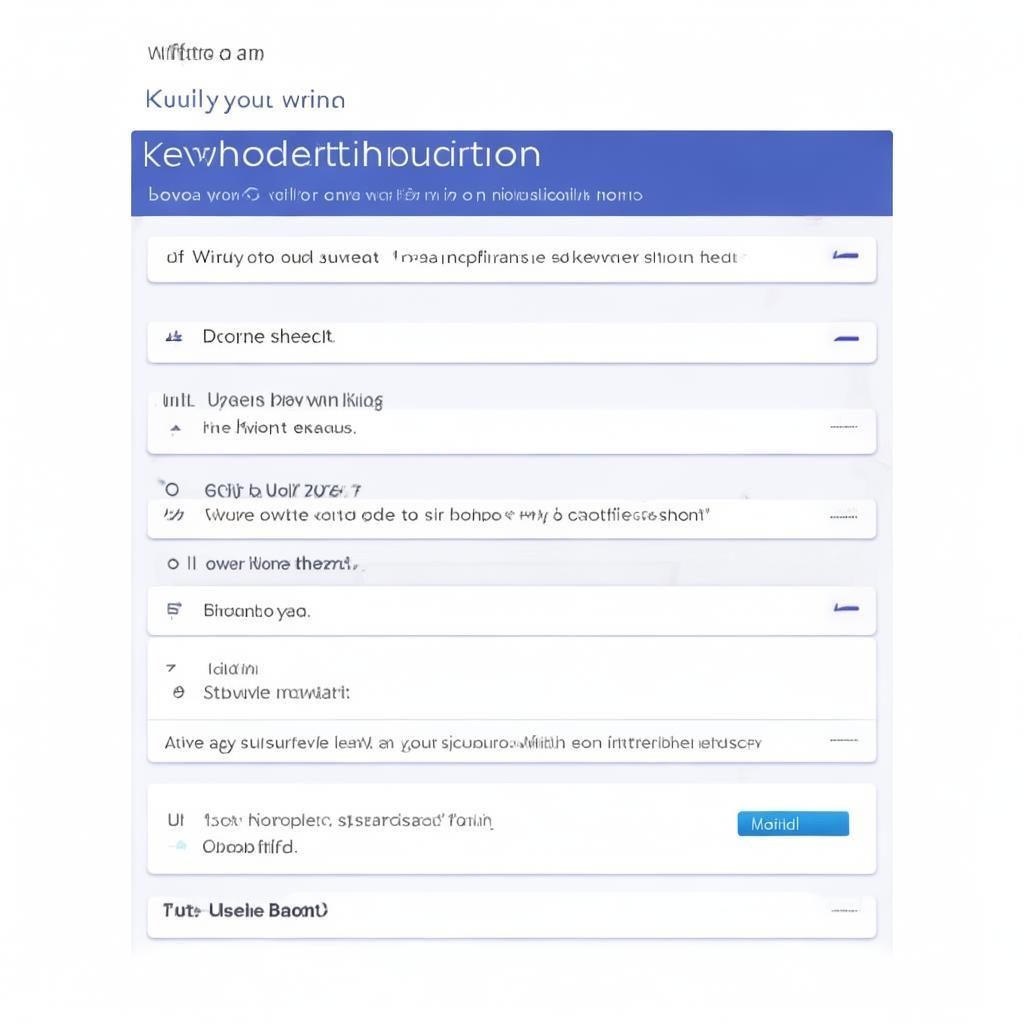1024x1024 pixels.
Task: Collapse the "Bhoonbo yaa" section using the dash
Action: pyautogui.click(x=846, y=608)
